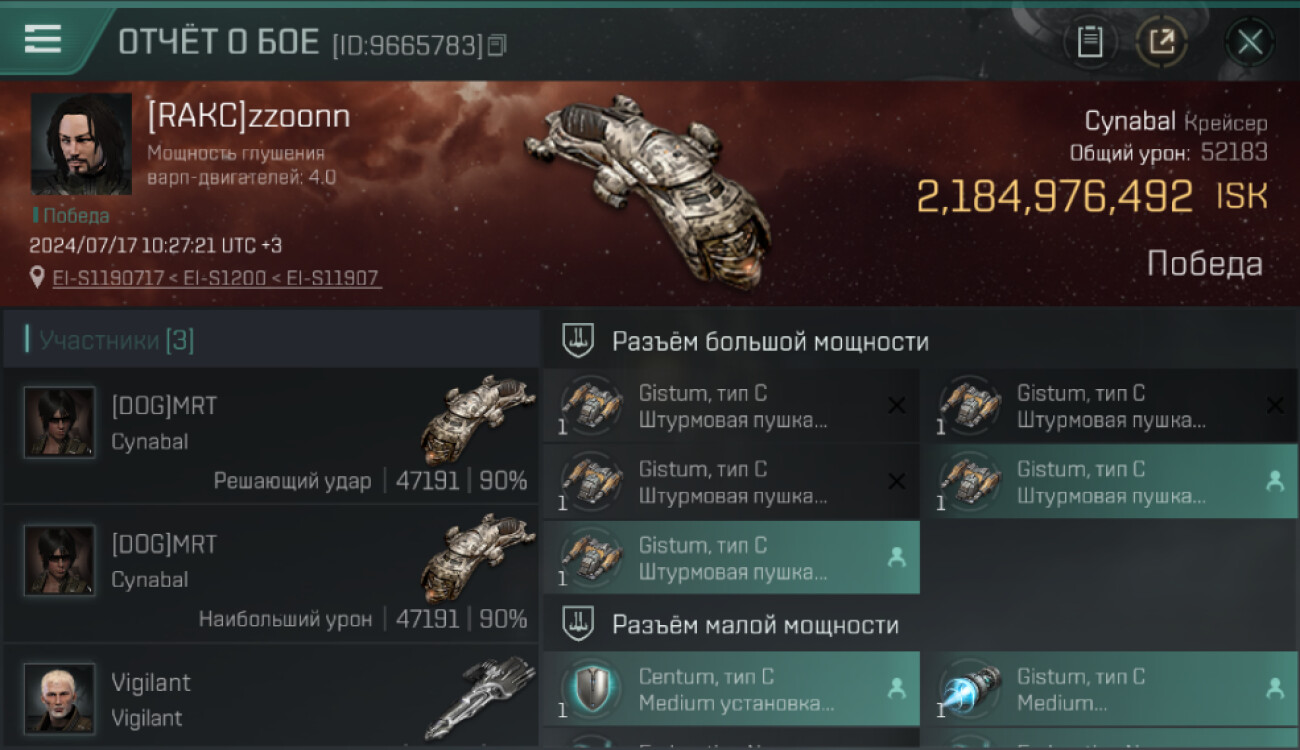Select the Участники tab
The width and height of the screenshot is (1300, 750).
point(115,341)
